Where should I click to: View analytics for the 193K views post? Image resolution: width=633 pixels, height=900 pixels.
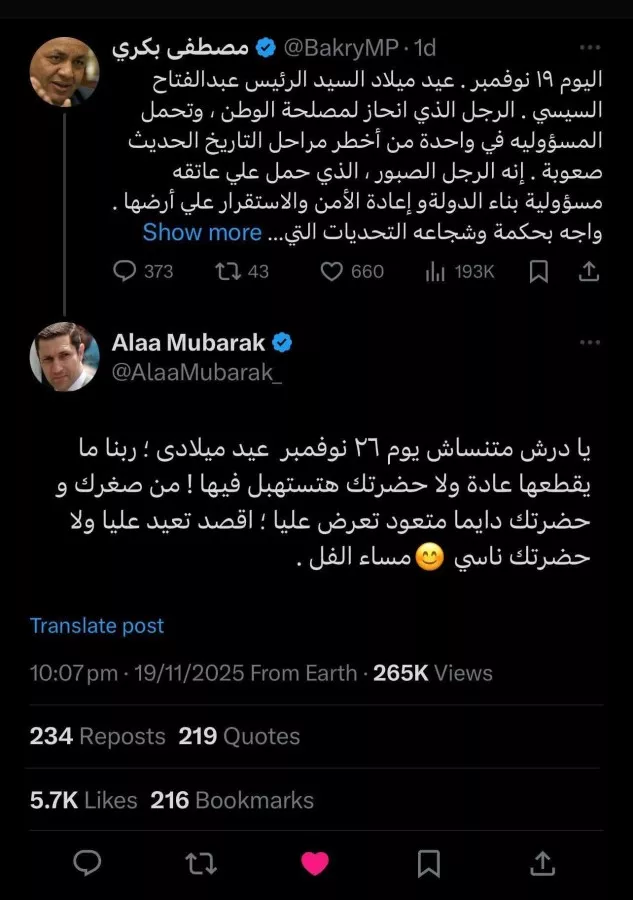click(x=435, y=271)
